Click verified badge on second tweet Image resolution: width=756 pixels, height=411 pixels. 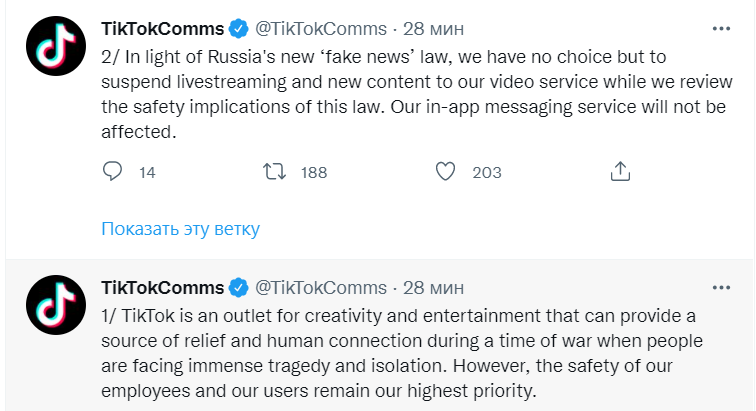point(239,289)
